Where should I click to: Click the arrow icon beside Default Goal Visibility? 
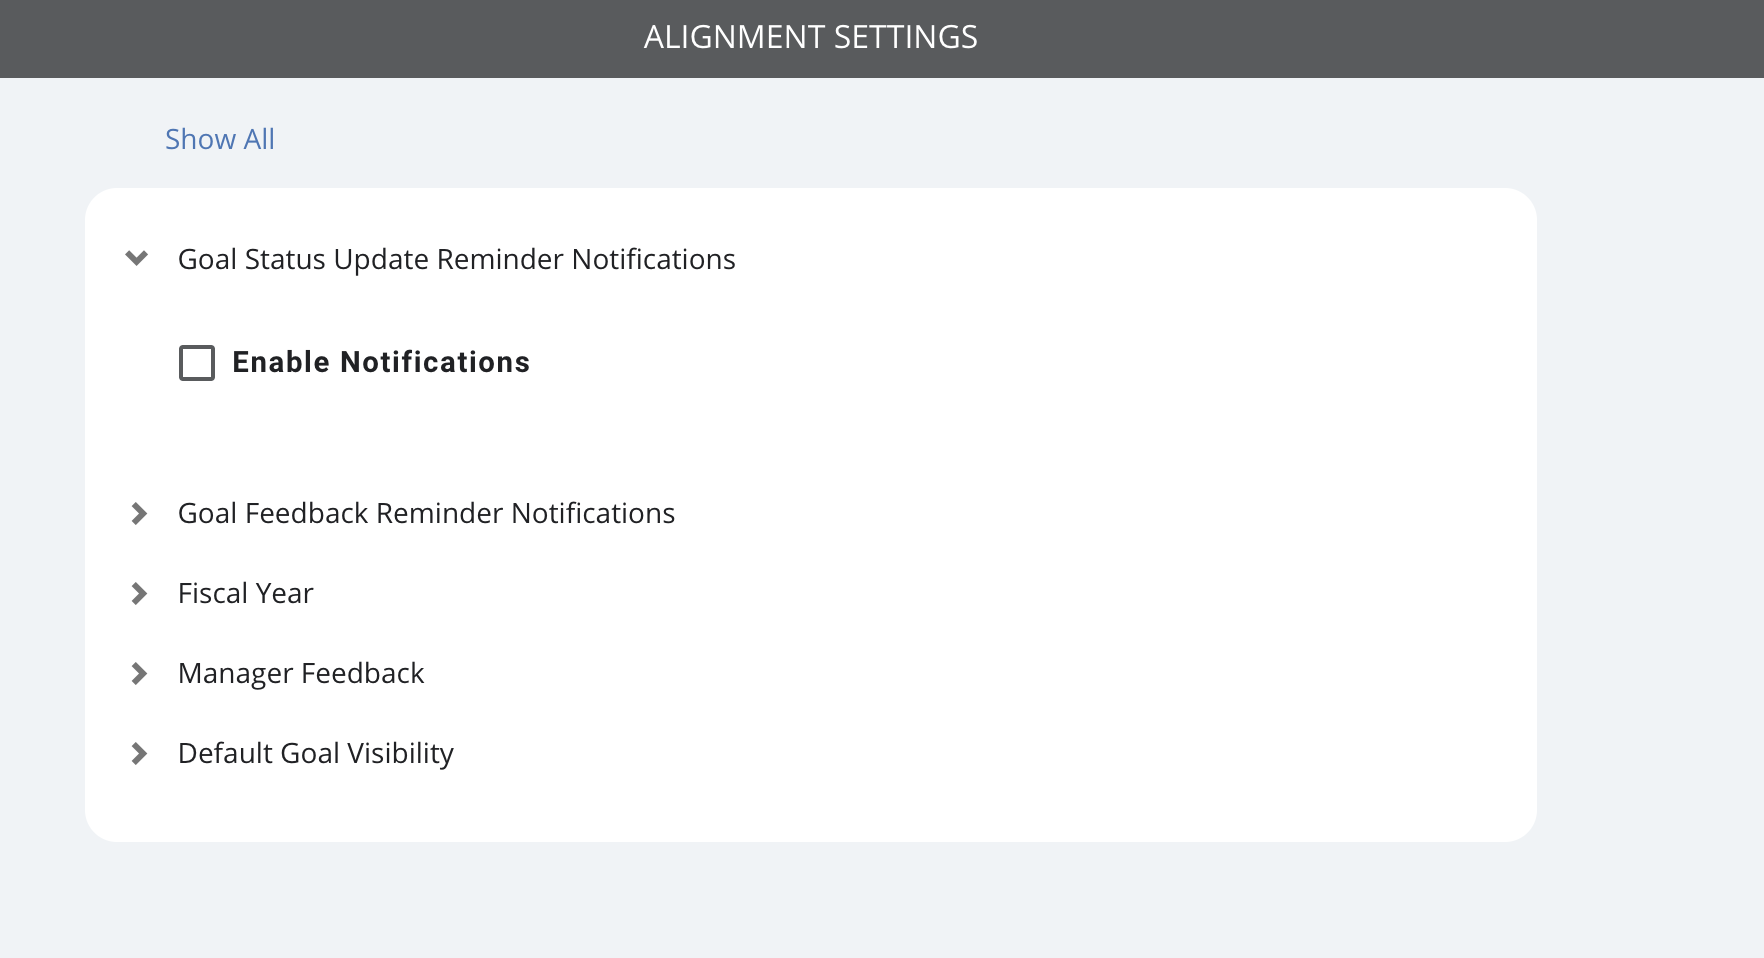coord(139,753)
